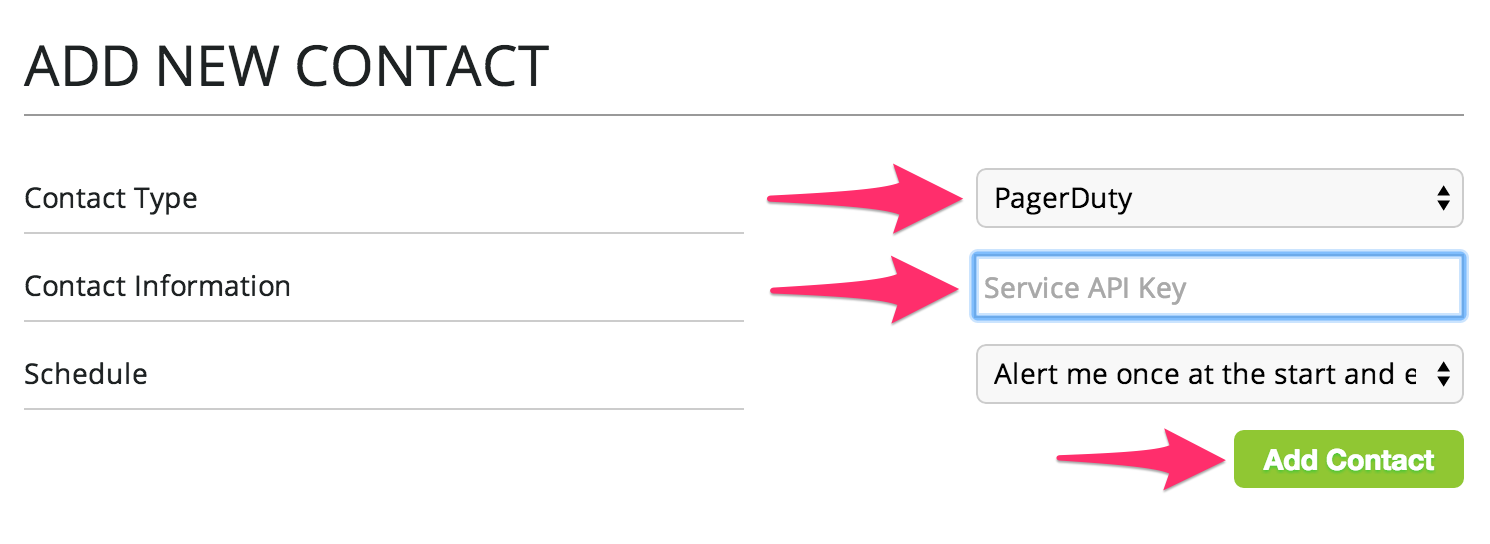Click the underline beneath Contact Information label
The width and height of the screenshot is (1490, 544).
383,321
